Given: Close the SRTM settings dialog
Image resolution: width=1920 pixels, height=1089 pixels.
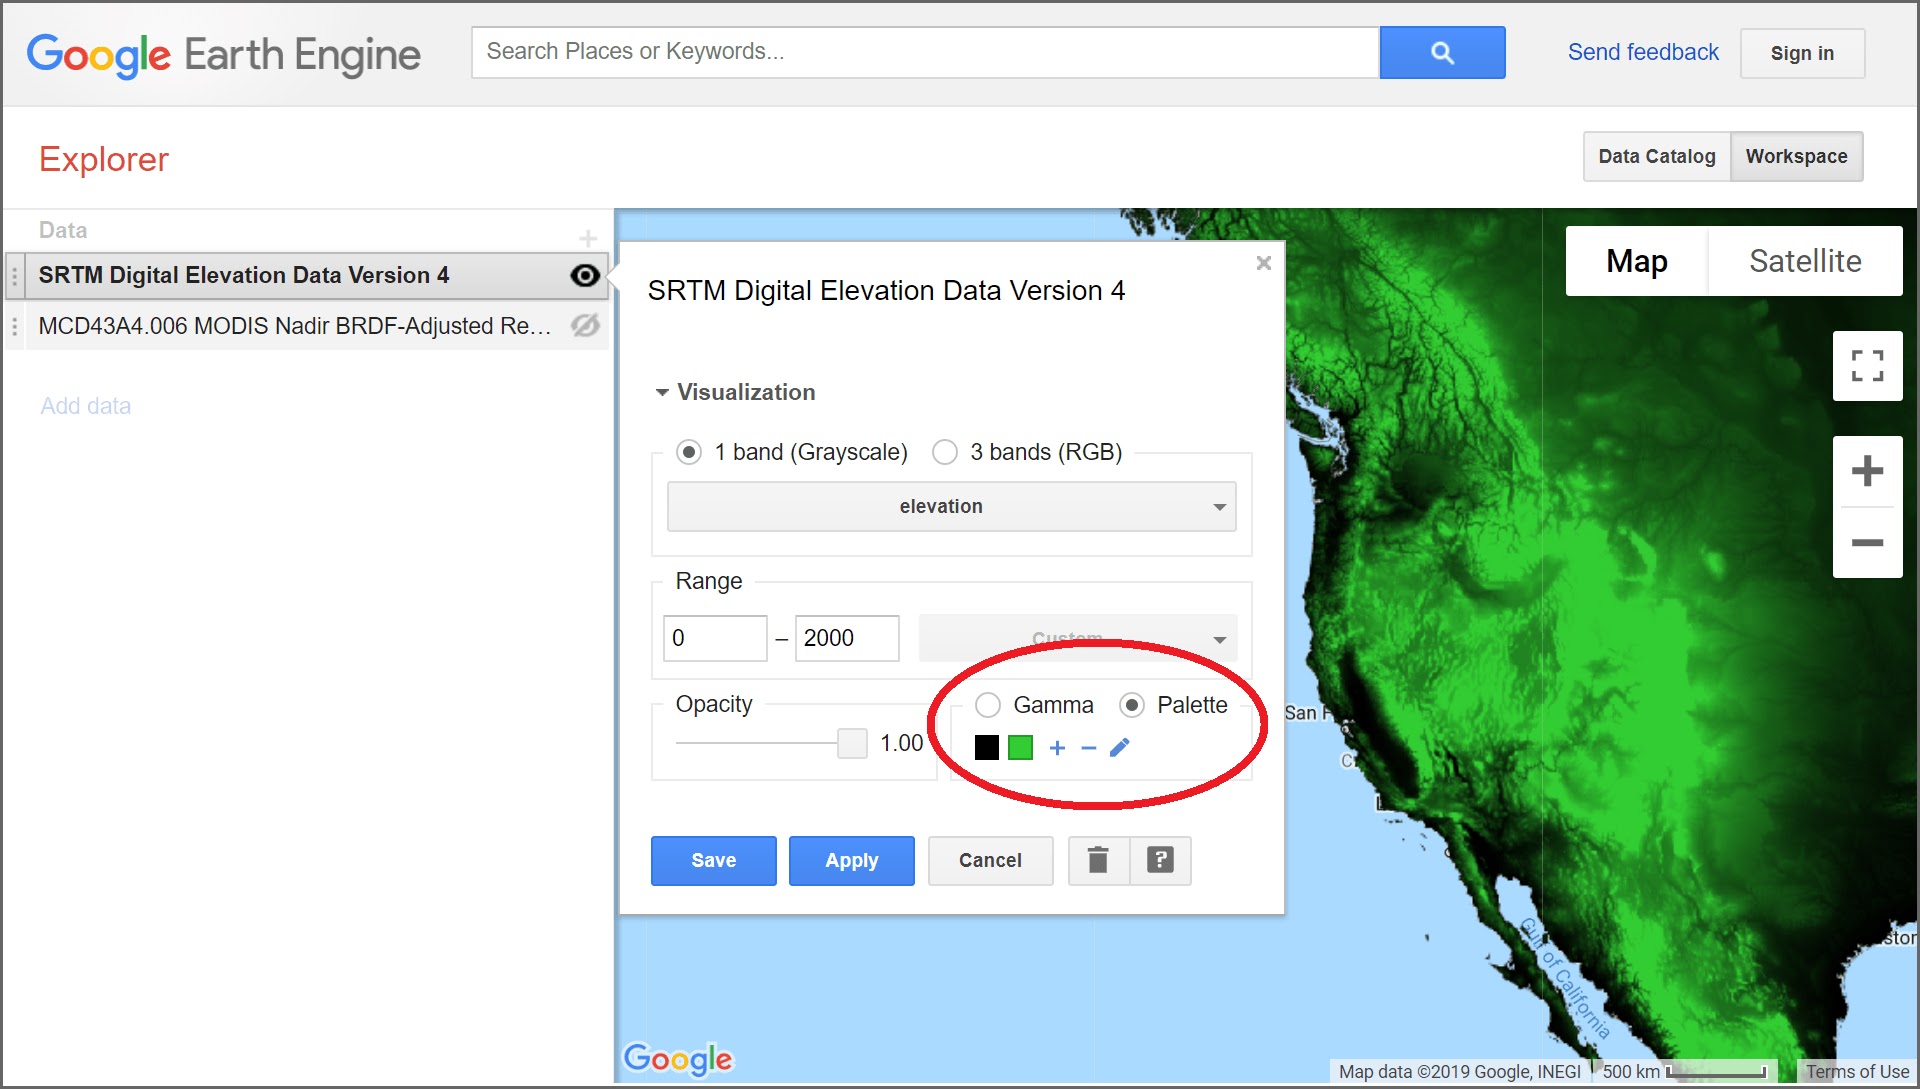Looking at the screenshot, I should coord(1264,263).
